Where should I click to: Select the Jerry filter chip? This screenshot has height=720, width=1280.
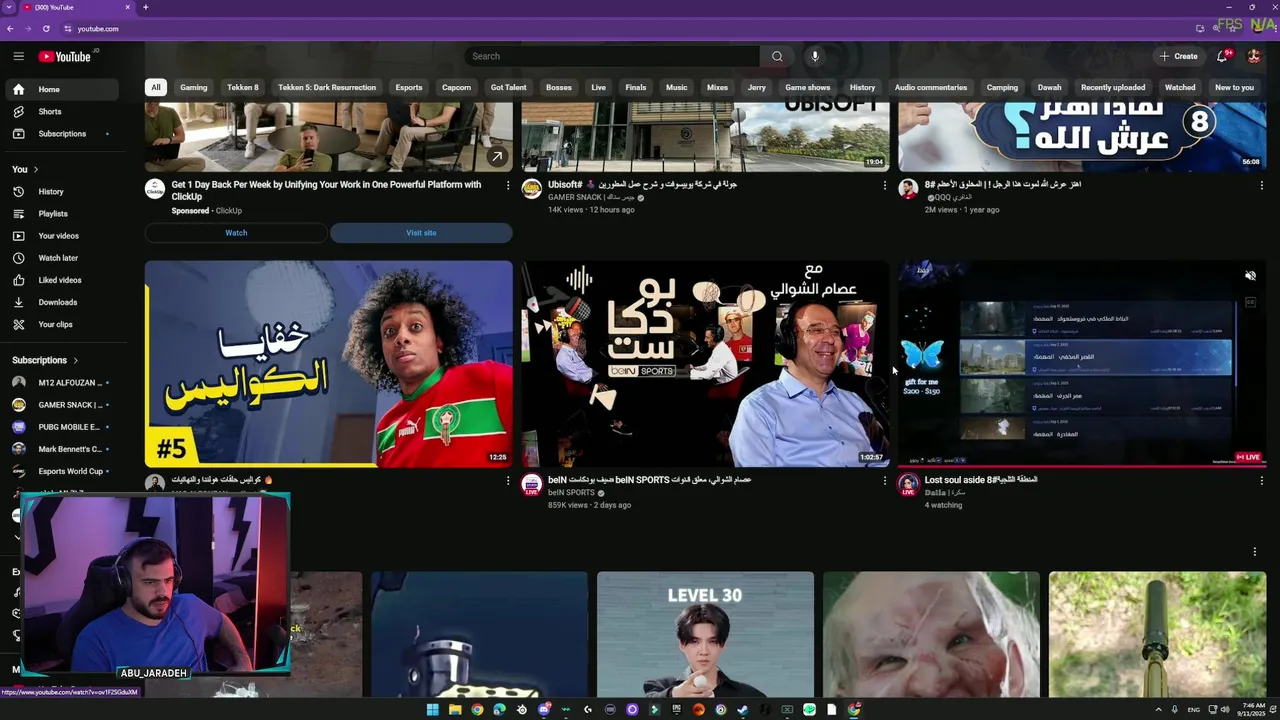757,87
